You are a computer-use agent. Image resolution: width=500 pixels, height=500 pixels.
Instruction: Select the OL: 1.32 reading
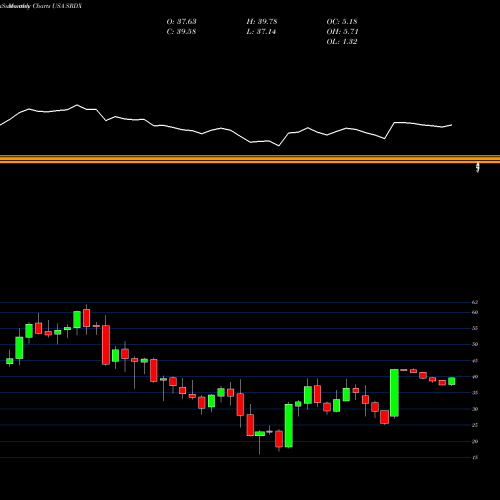[x=342, y=42]
